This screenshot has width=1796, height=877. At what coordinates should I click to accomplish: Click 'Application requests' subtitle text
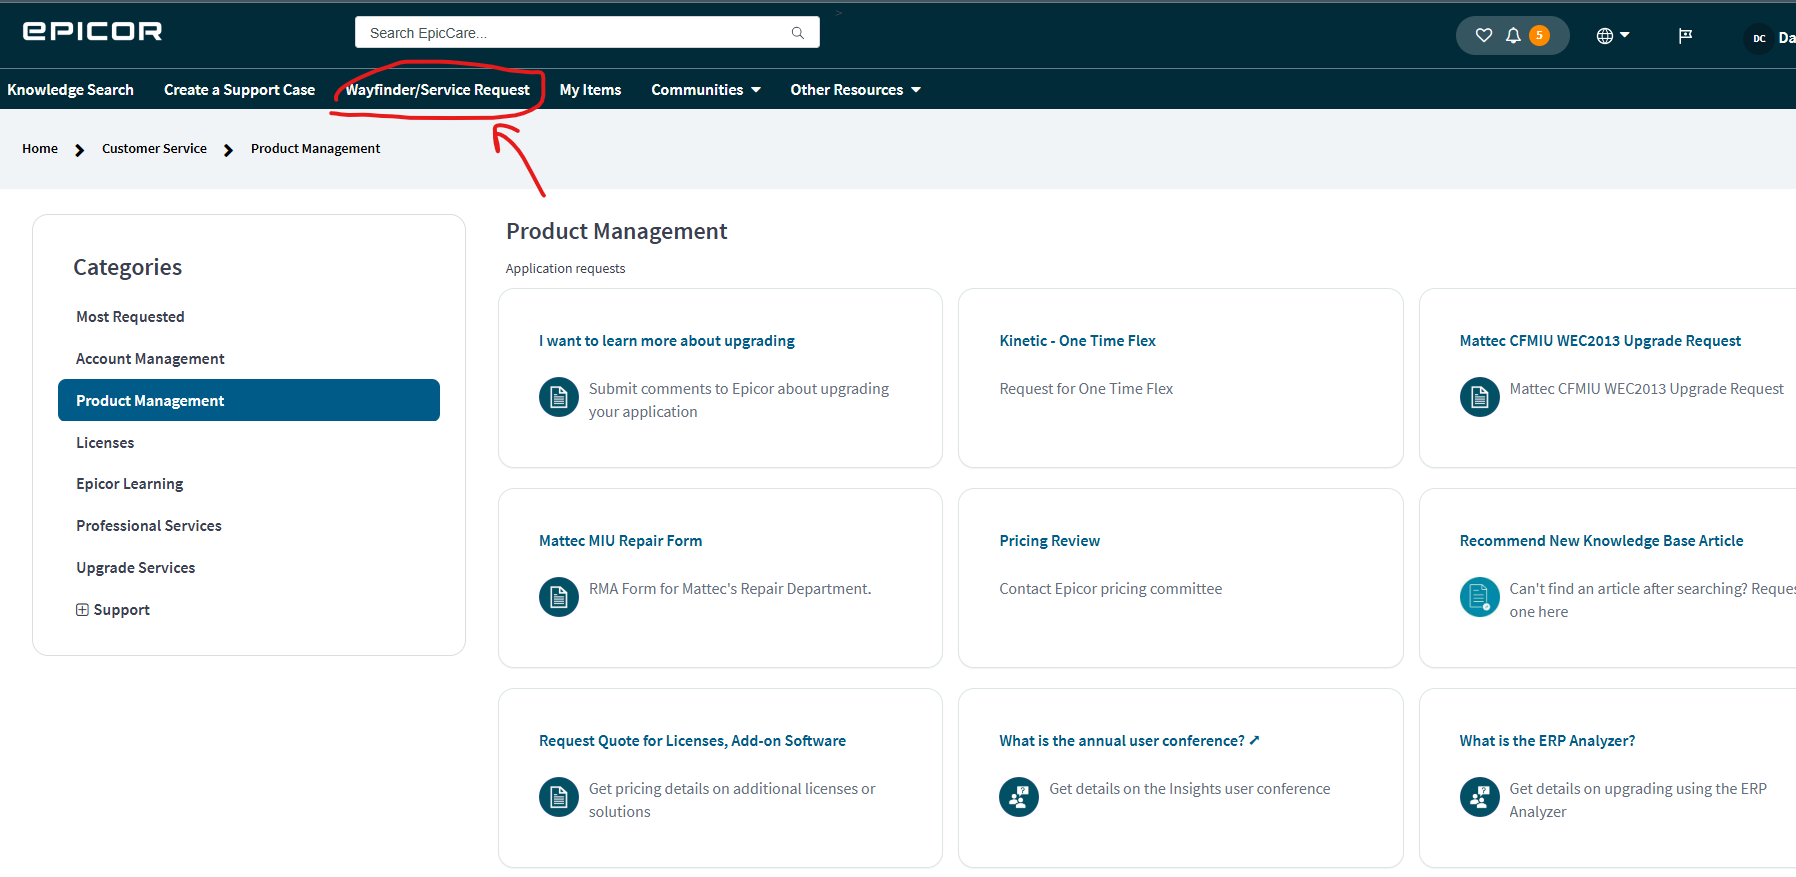pos(565,268)
